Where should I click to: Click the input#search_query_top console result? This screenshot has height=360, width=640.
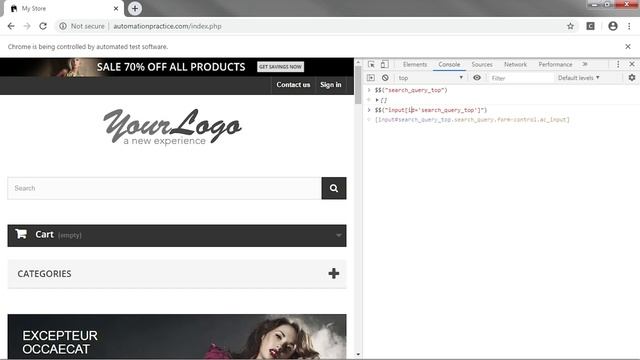472,120
